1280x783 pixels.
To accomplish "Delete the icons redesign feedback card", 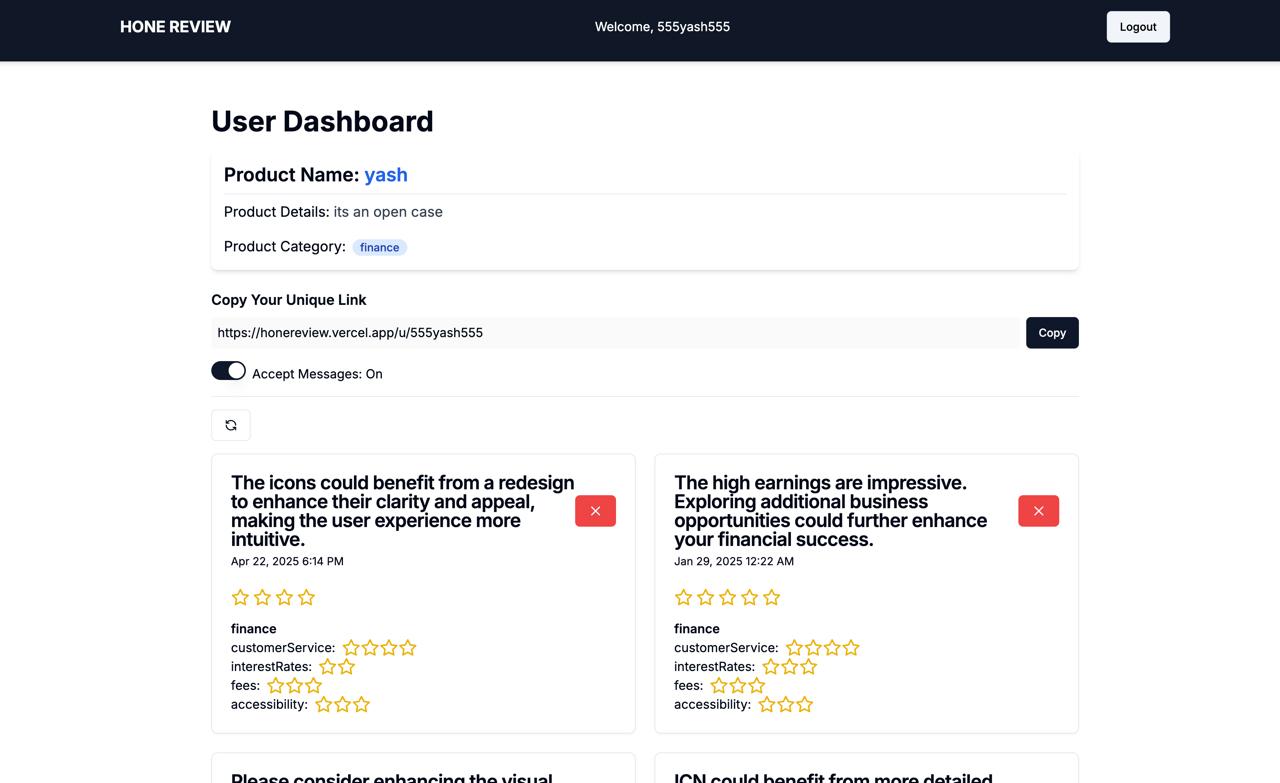I will 595,511.
